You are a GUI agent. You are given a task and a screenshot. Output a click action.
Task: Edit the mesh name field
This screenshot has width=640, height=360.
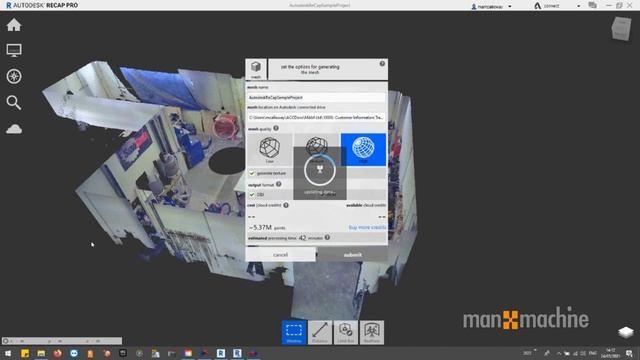point(316,98)
